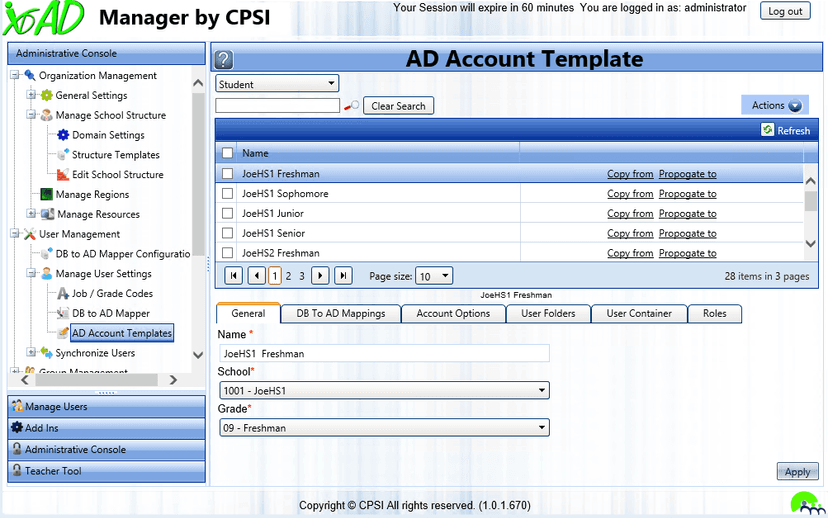This screenshot has width=828, height=518.
Task: Click the General Settings gear icon
Action: [x=47, y=96]
